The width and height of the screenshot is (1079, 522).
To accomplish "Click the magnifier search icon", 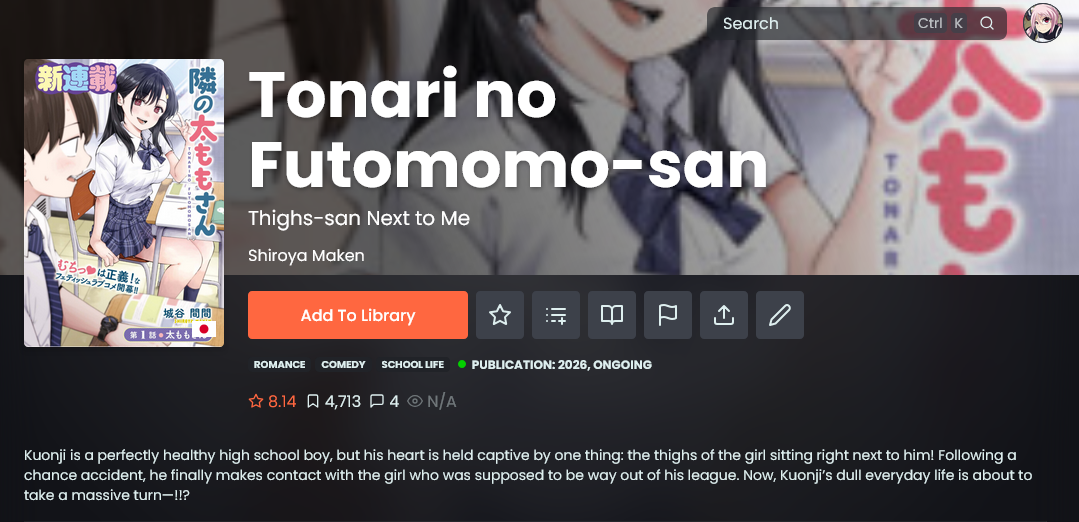I will point(987,23).
